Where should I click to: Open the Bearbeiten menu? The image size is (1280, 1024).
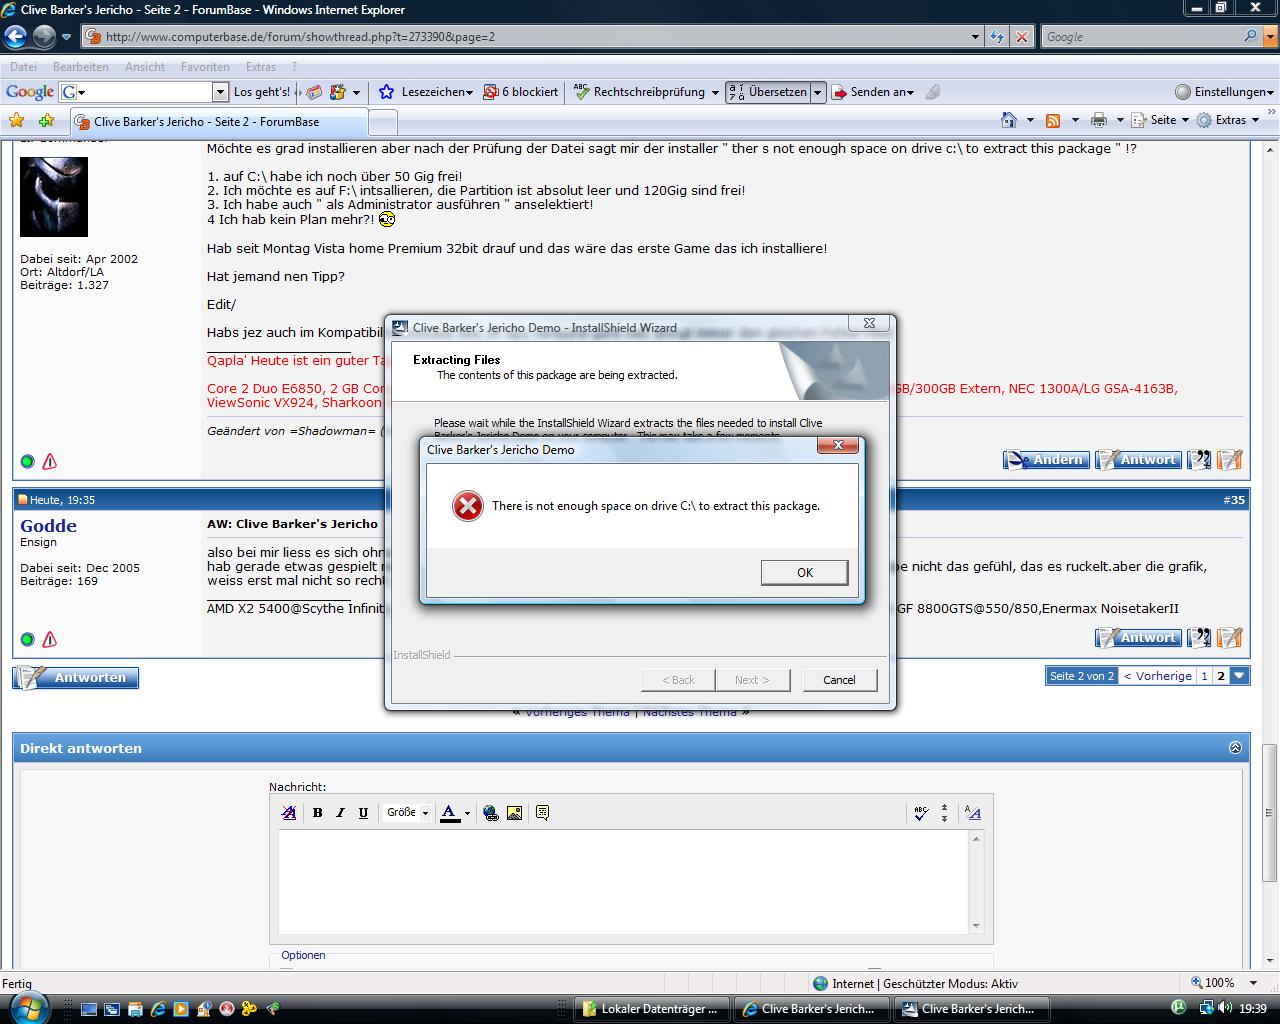point(81,67)
